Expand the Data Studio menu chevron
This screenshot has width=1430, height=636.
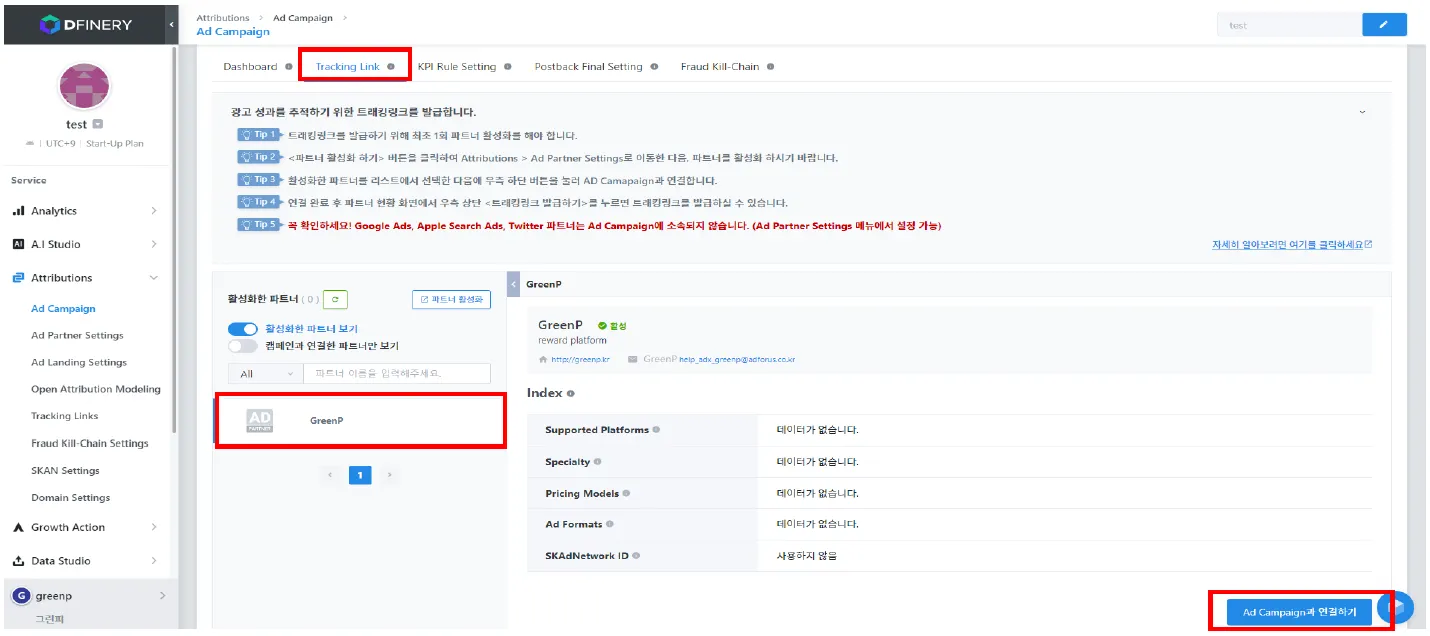(x=153, y=561)
